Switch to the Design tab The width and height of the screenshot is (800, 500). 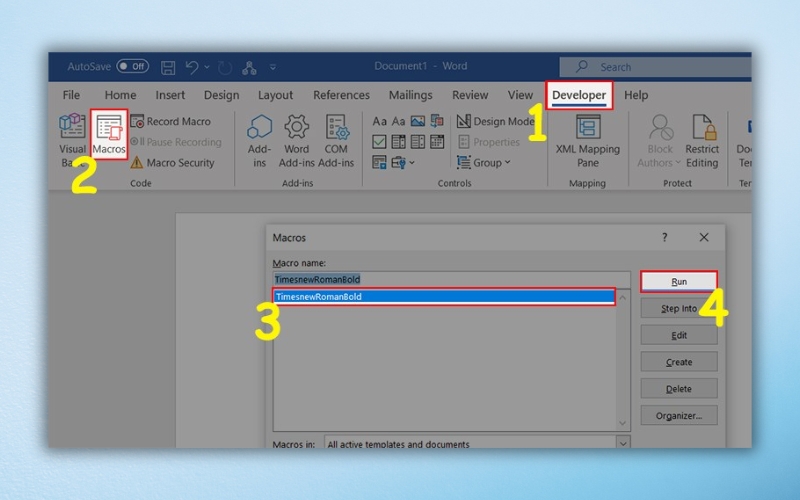pos(221,95)
